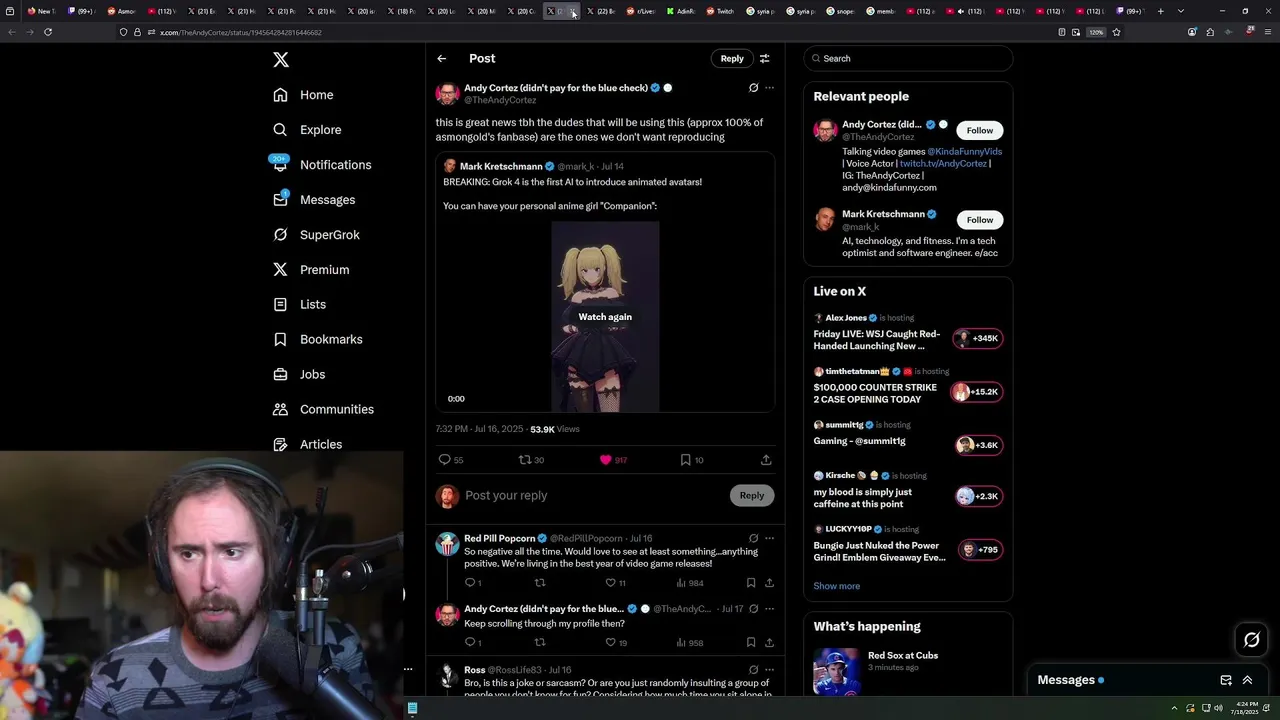
Task: Click repost icon showing 30
Action: [x=531, y=460]
